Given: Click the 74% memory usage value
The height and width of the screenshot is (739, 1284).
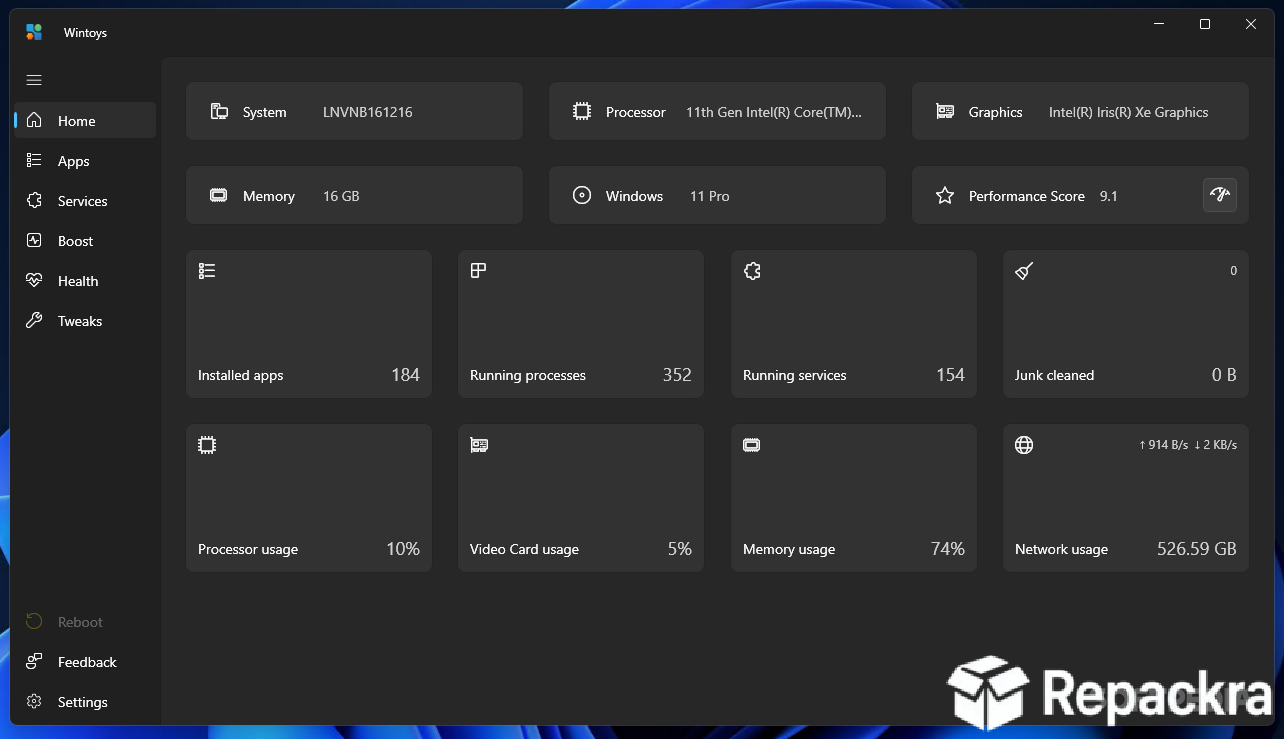Looking at the screenshot, I should (948, 549).
